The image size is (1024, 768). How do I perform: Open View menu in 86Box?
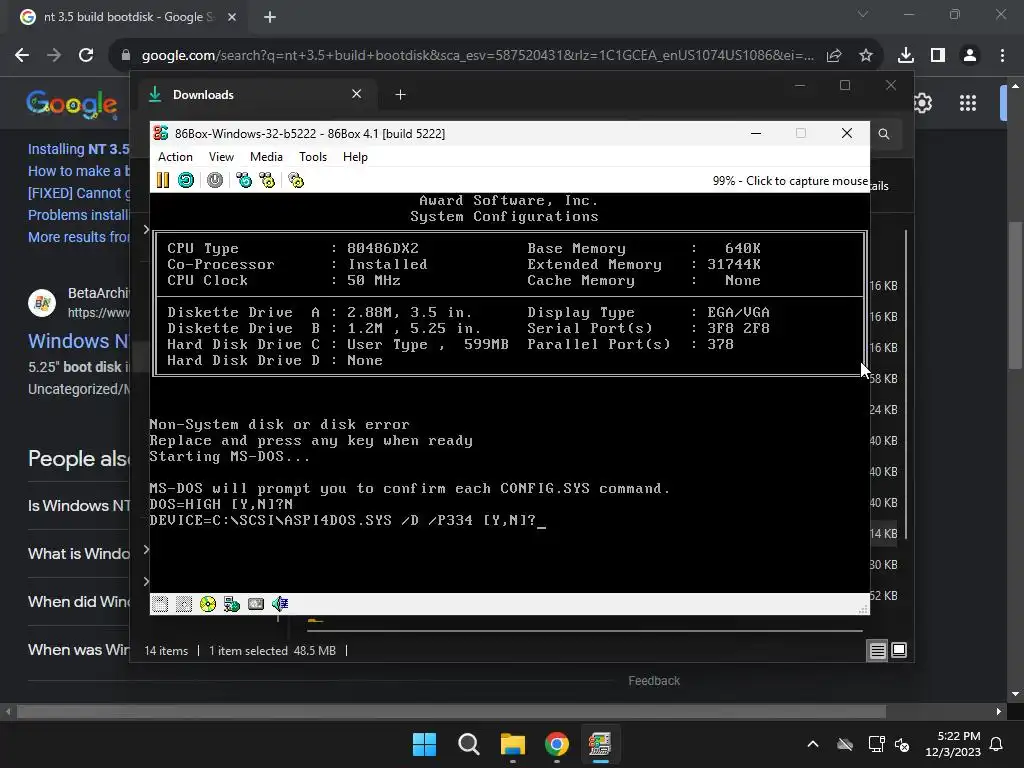221,157
